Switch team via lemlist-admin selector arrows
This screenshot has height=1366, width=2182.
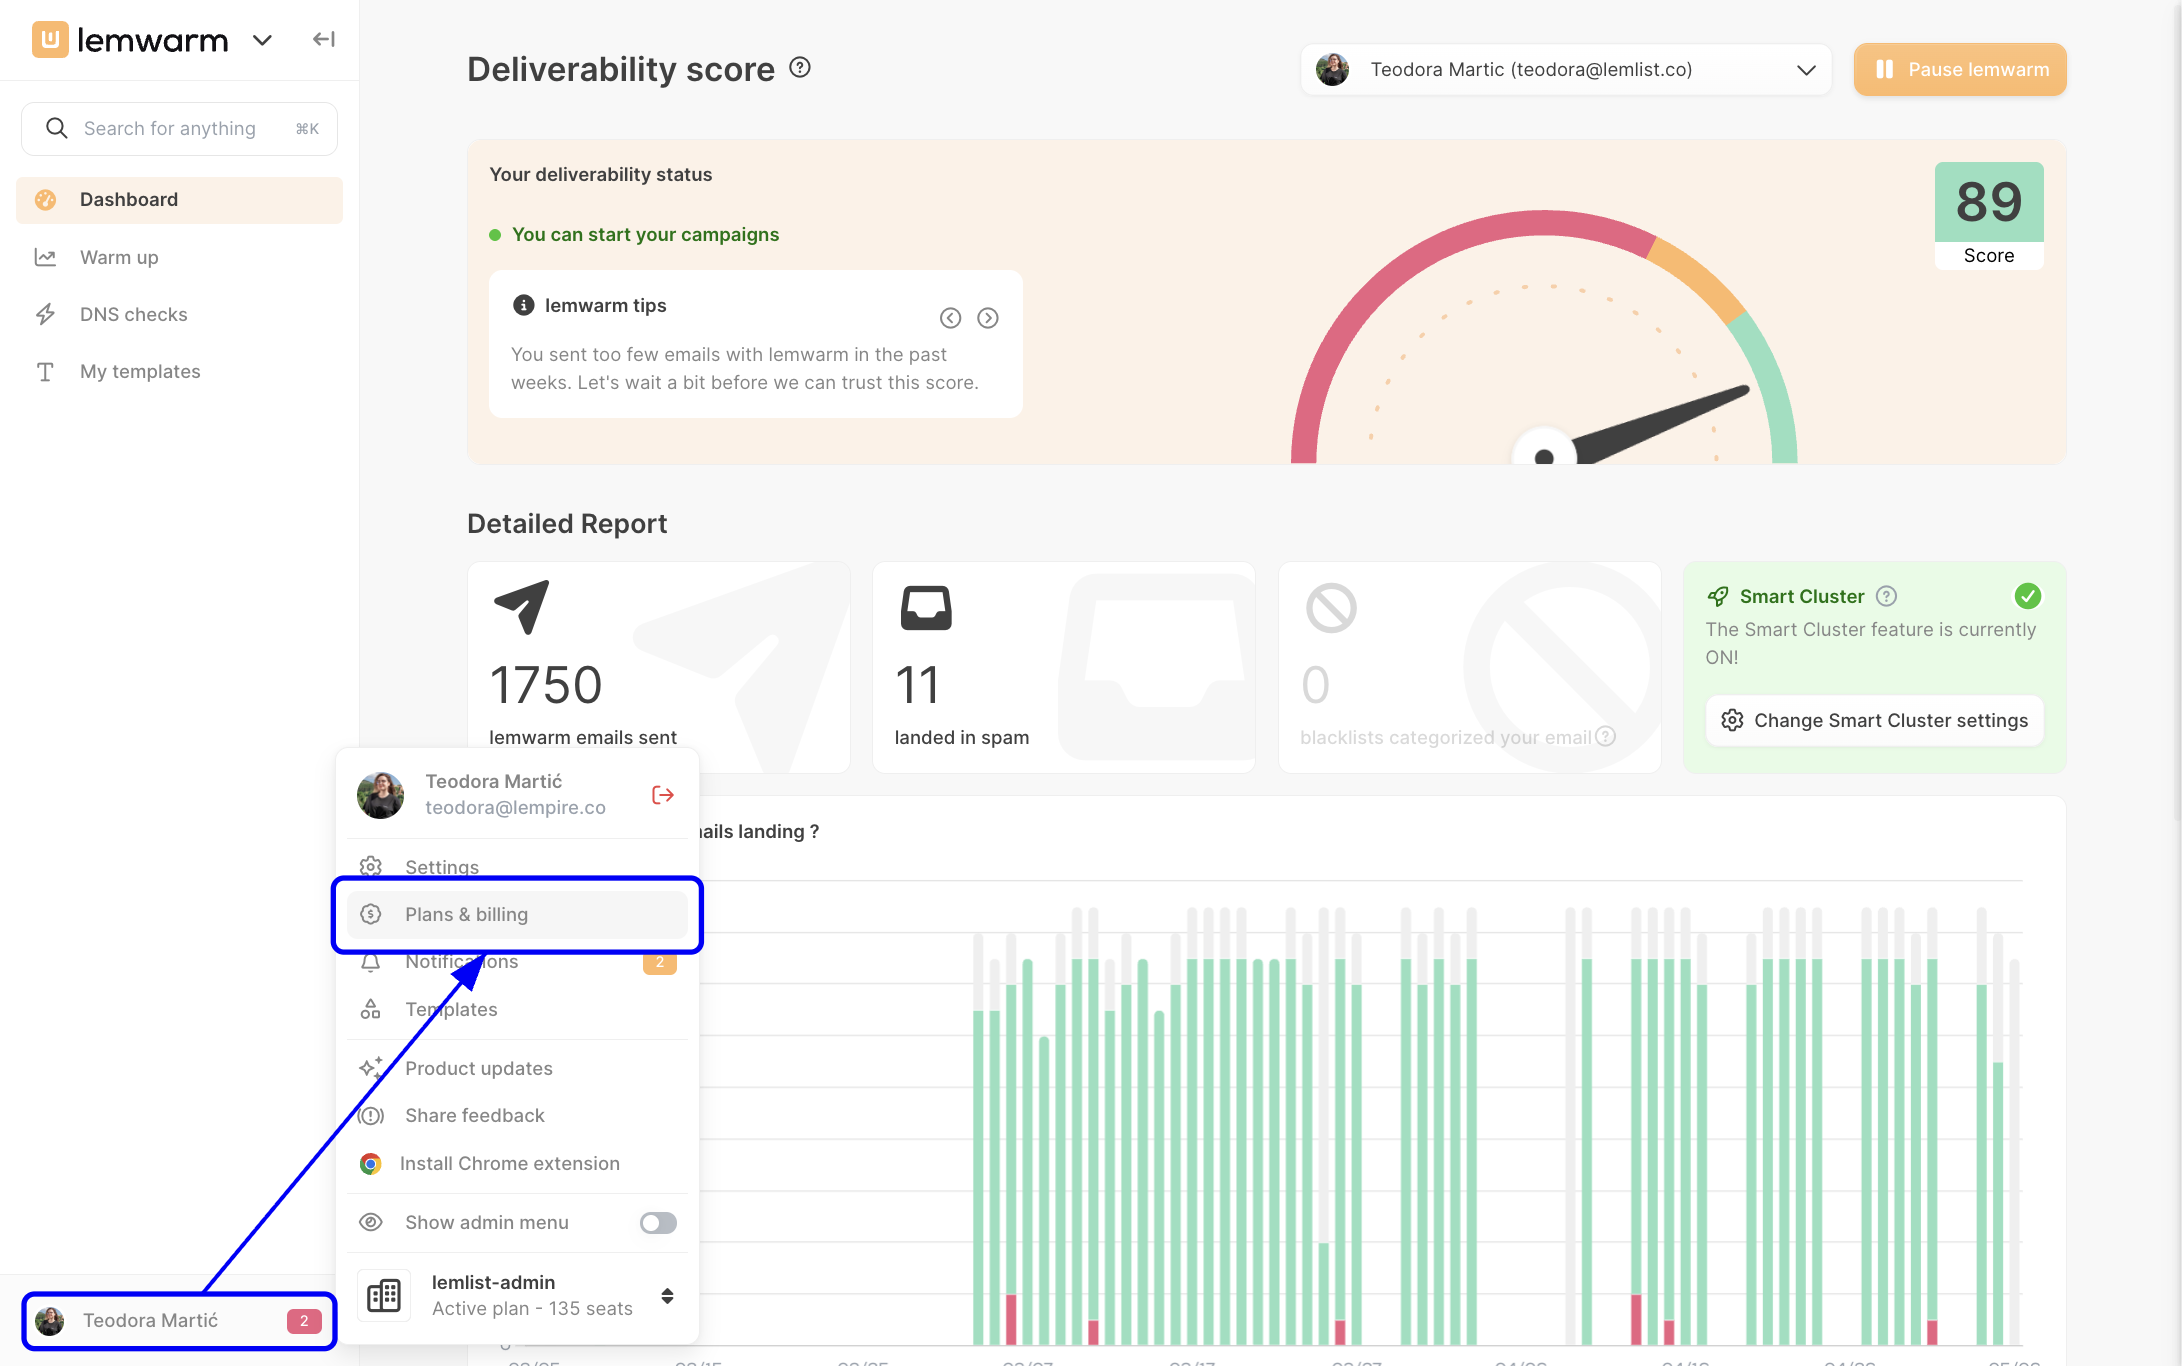click(667, 1295)
